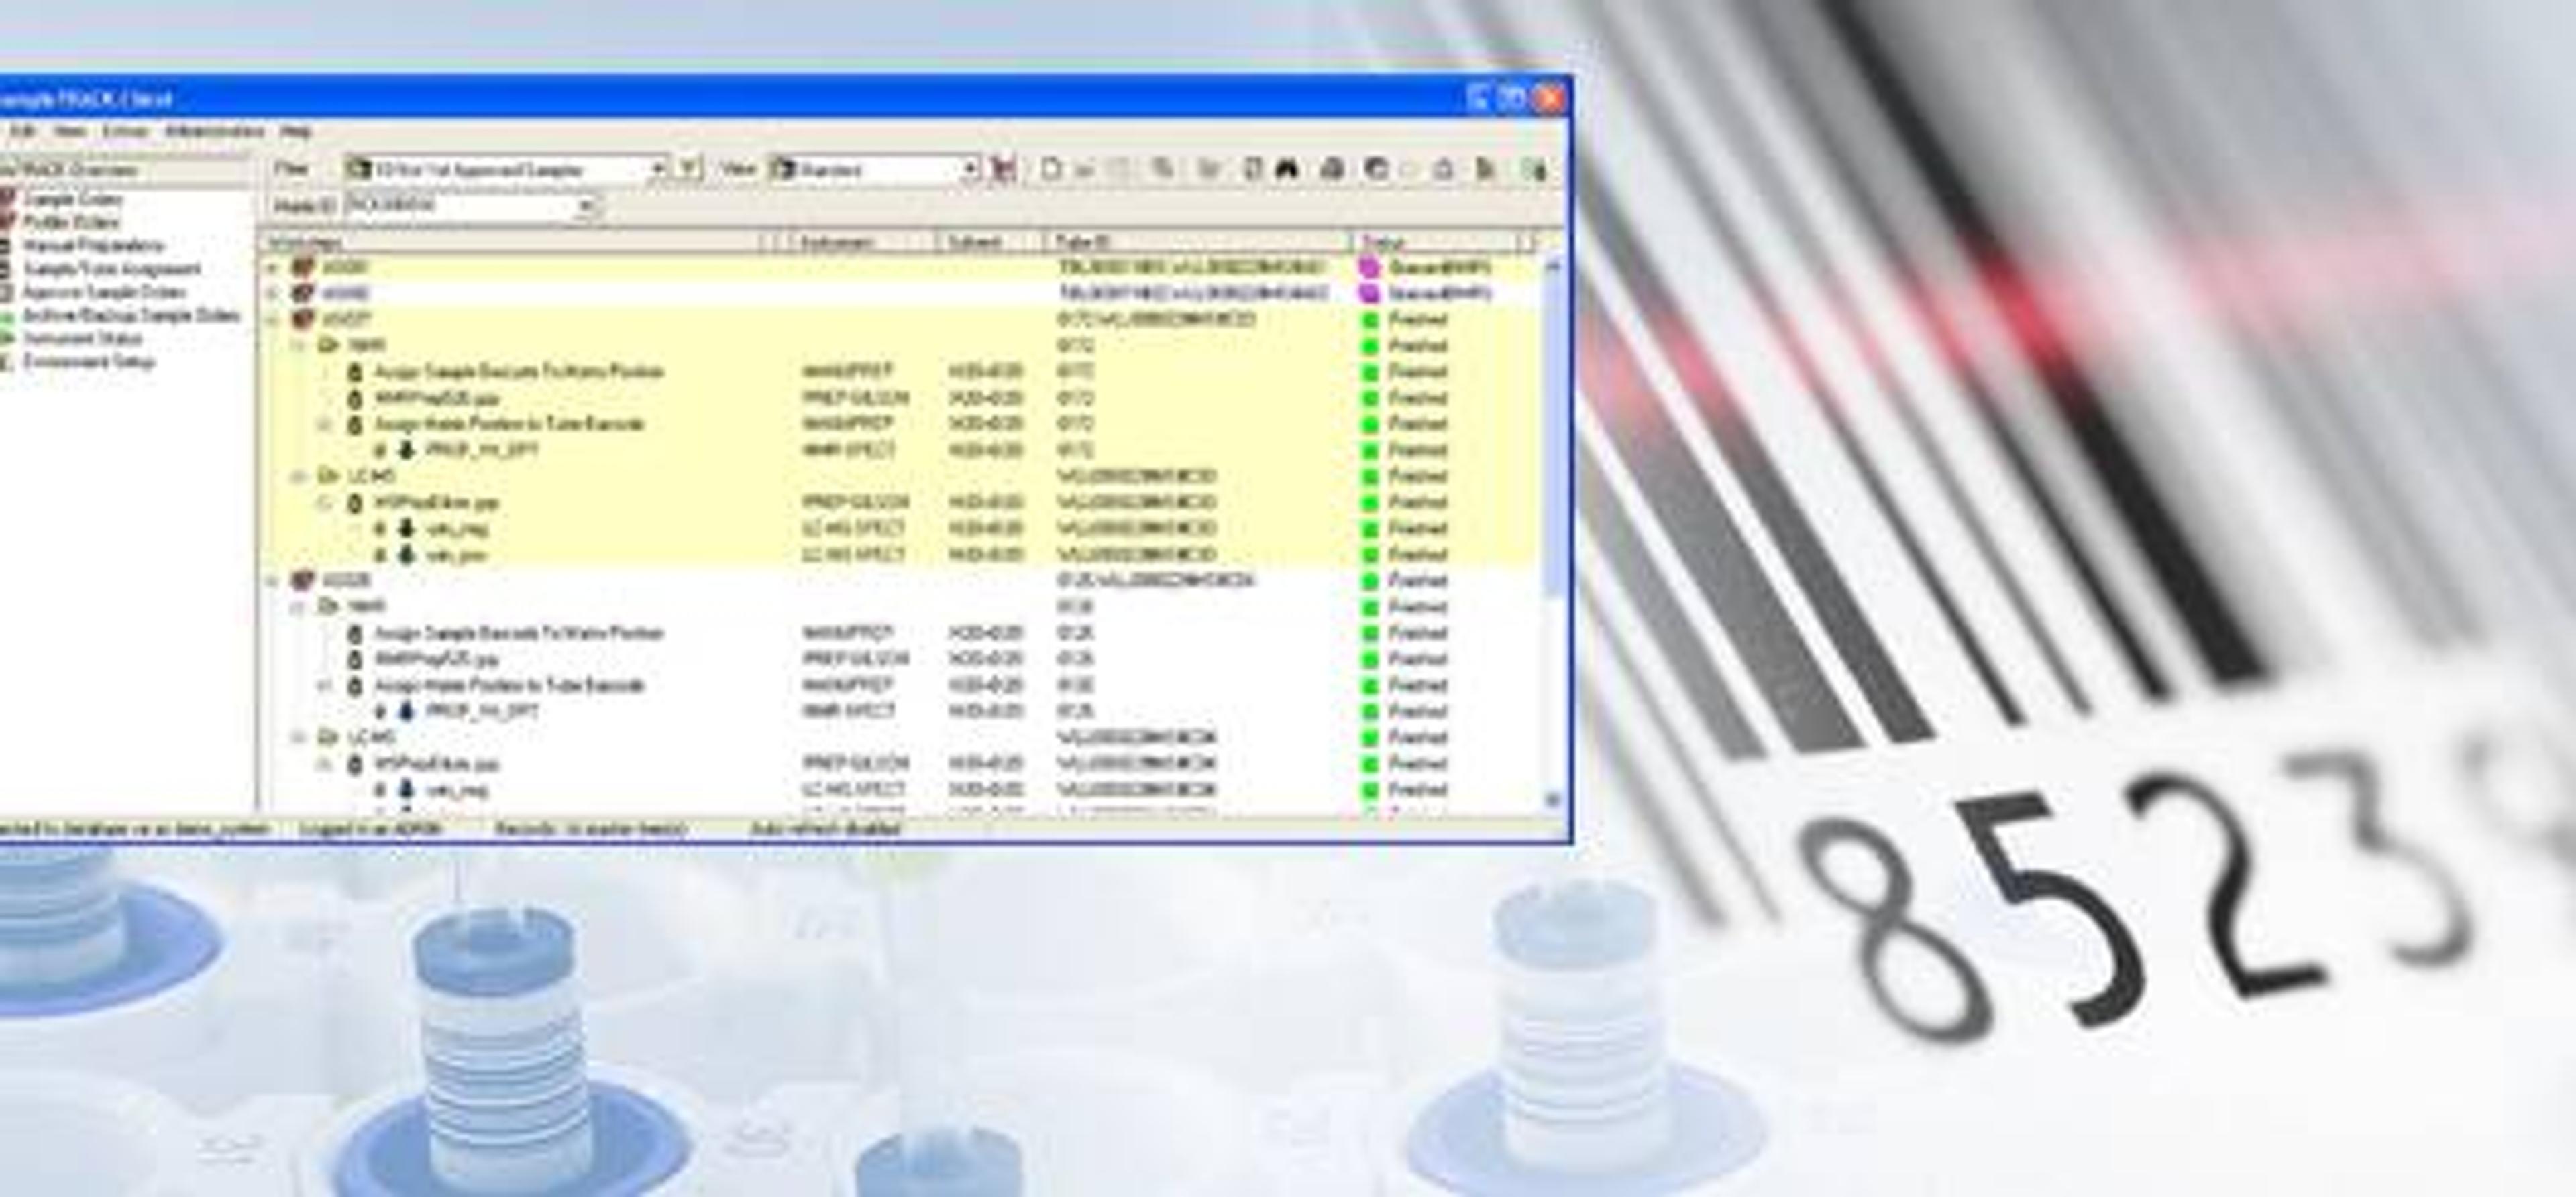
Task: Expand the first sample order row
Action: click(x=273, y=268)
